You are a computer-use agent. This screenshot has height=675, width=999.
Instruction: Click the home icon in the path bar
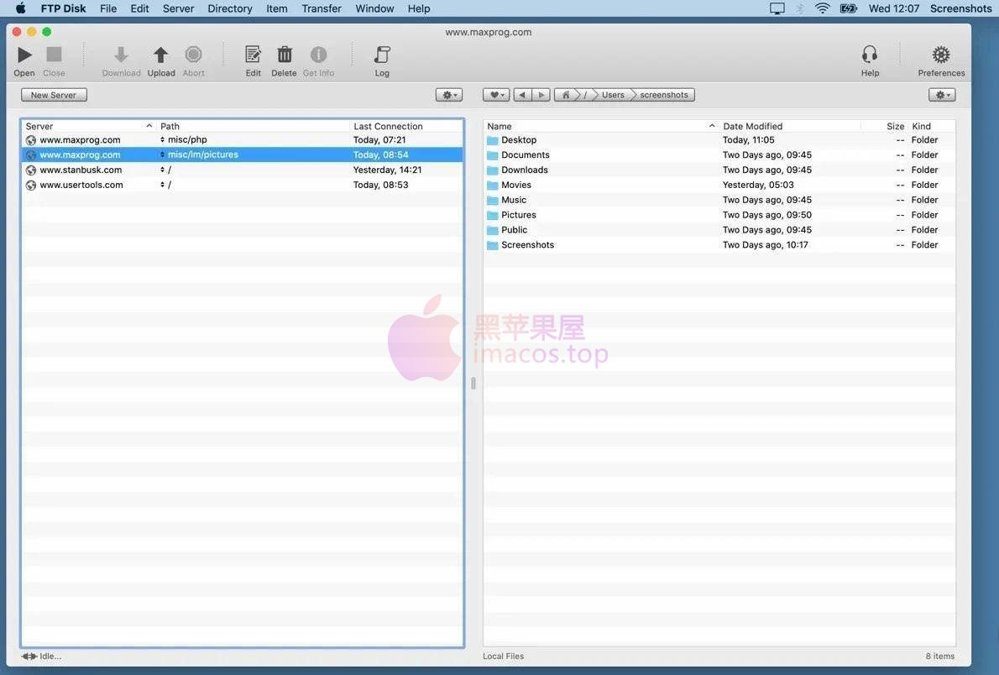coord(565,95)
